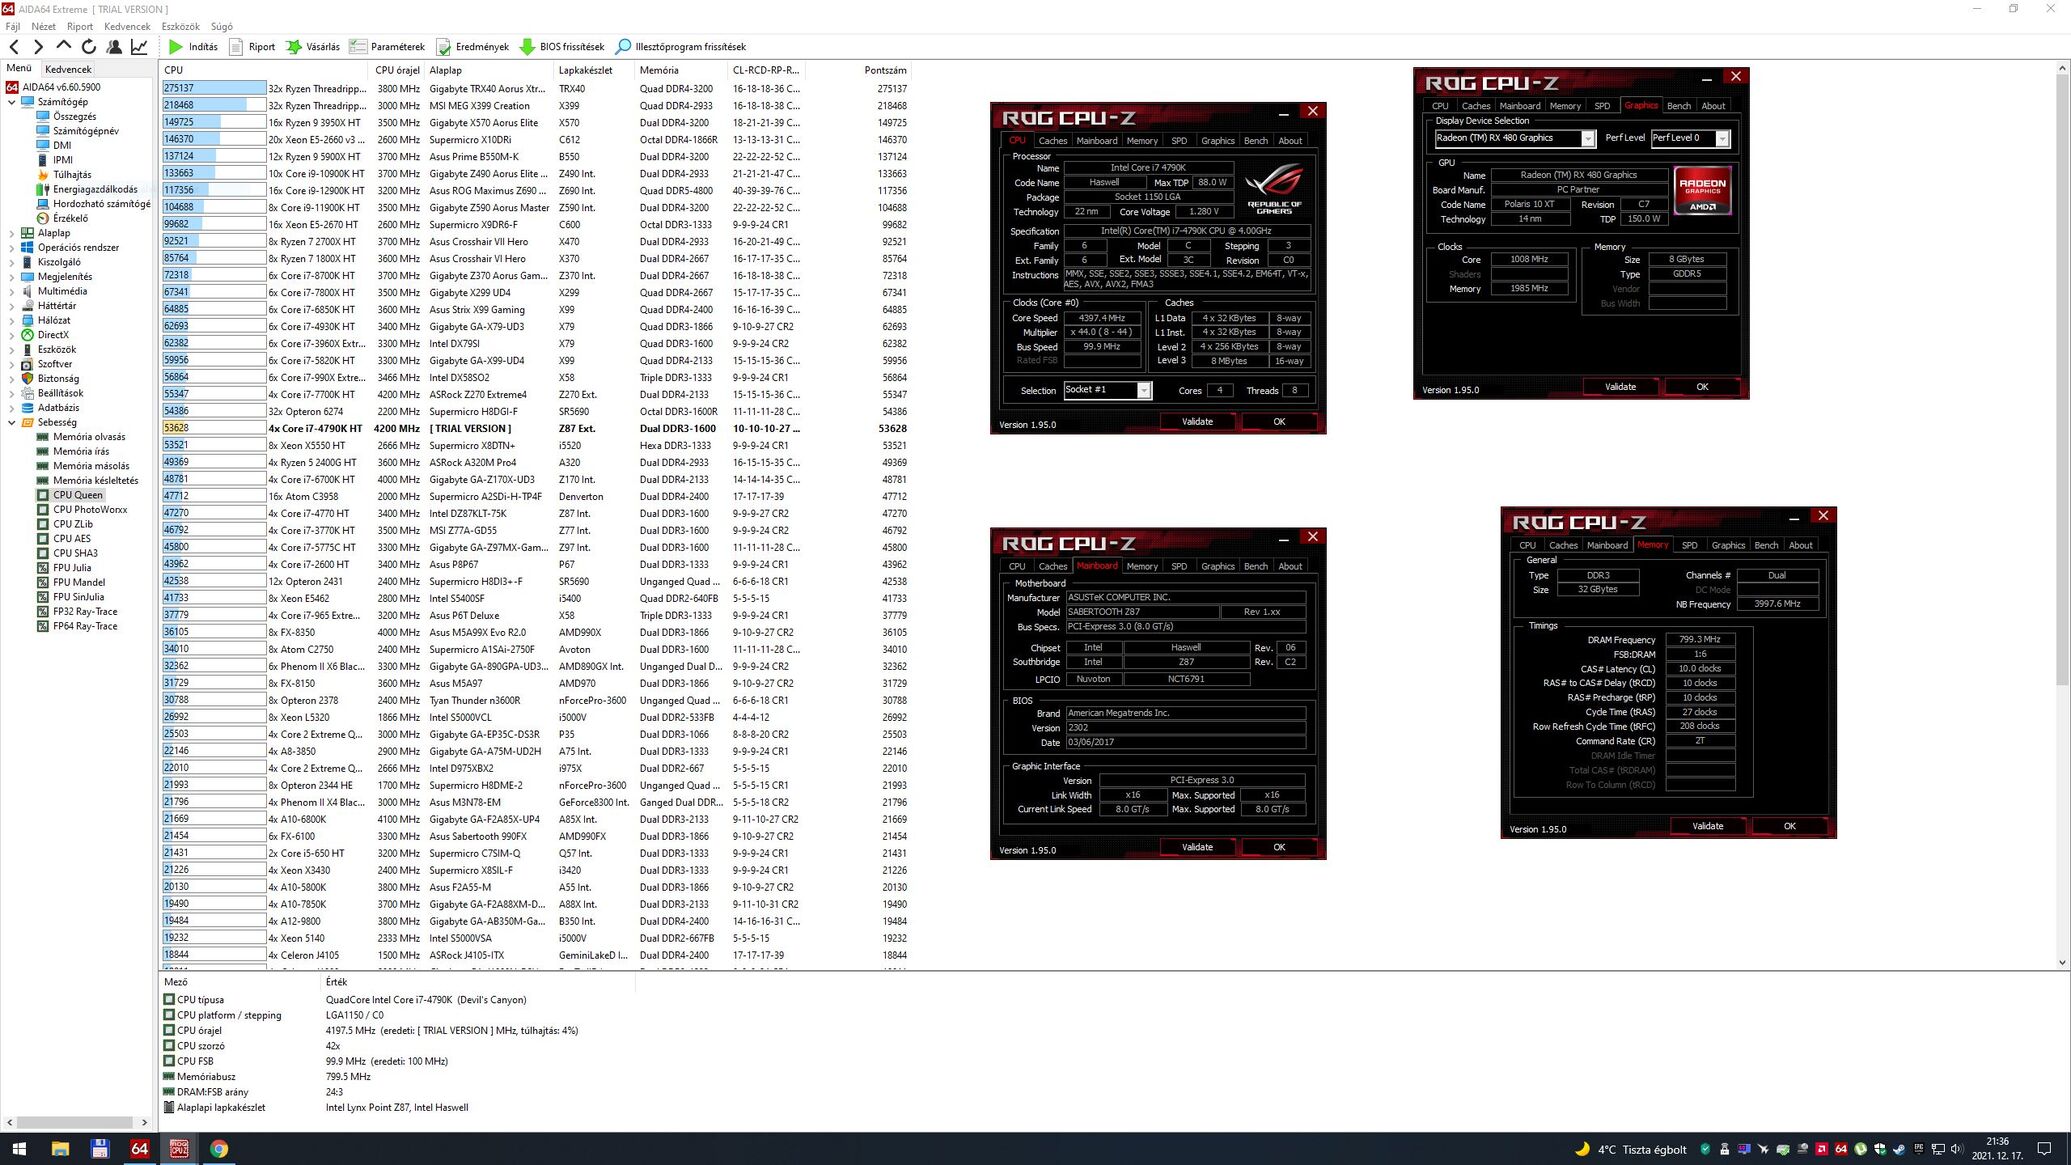Screen dimensions: 2071x1165
Task: Open Illesztőprogram frissítések driver updates
Action: coord(681,47)
